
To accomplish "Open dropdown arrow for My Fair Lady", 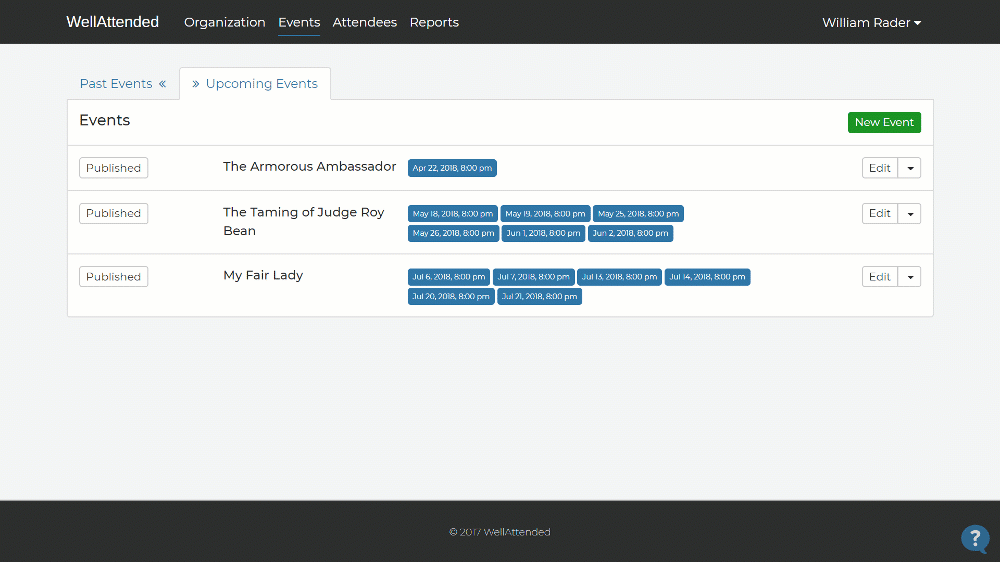I will (x=909, y=276).
